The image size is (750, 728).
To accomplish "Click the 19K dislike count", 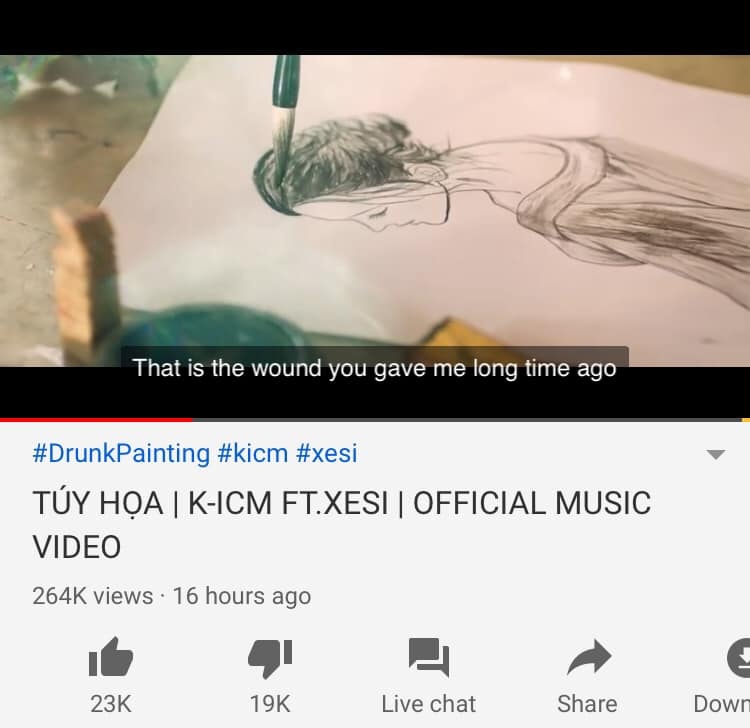I will (270, 704).
